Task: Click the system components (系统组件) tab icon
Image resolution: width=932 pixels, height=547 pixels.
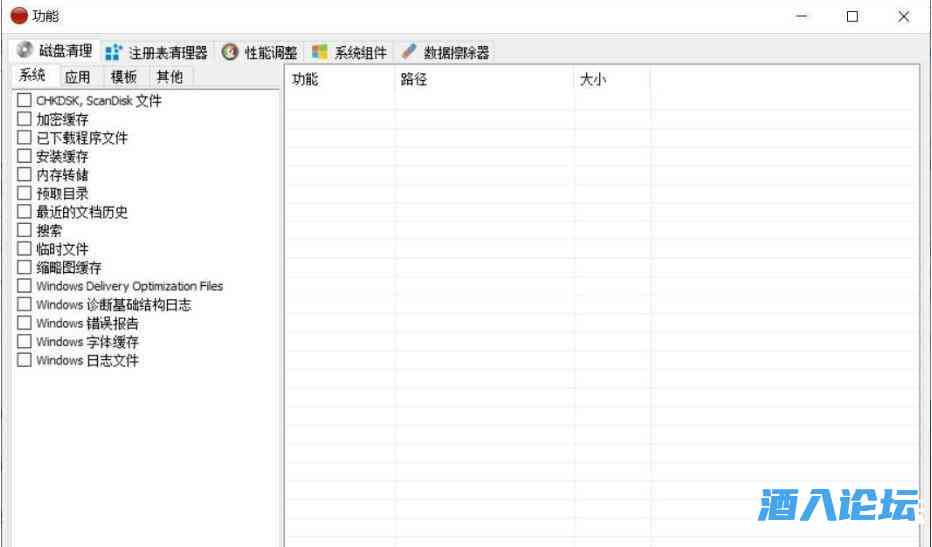Action: [x=320, y=52]
